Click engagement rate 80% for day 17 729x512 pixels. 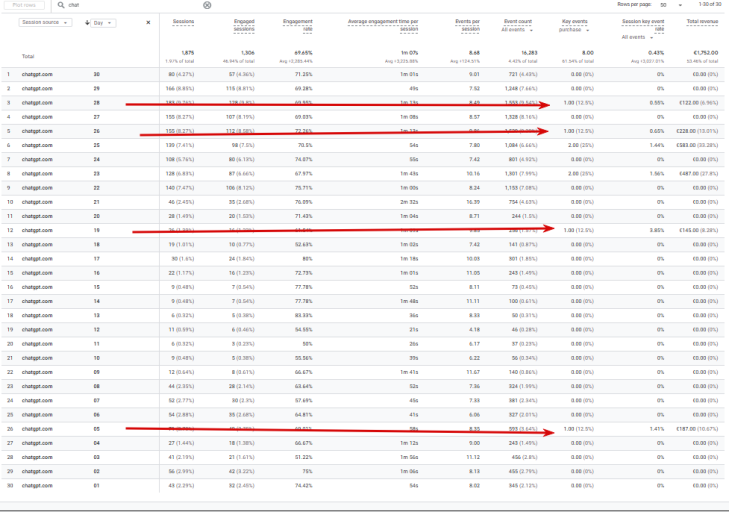(307, 259)
